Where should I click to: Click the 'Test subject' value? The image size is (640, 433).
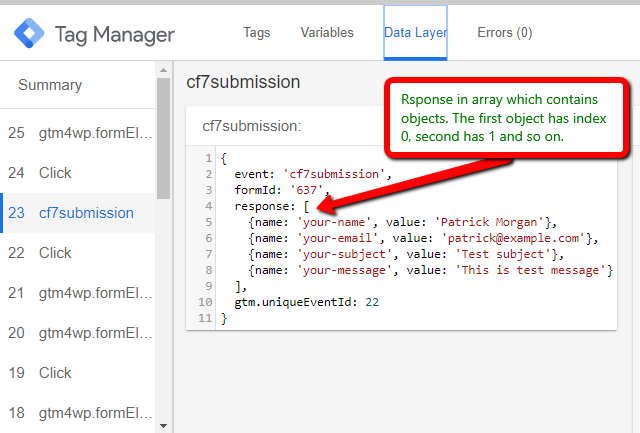503,254
